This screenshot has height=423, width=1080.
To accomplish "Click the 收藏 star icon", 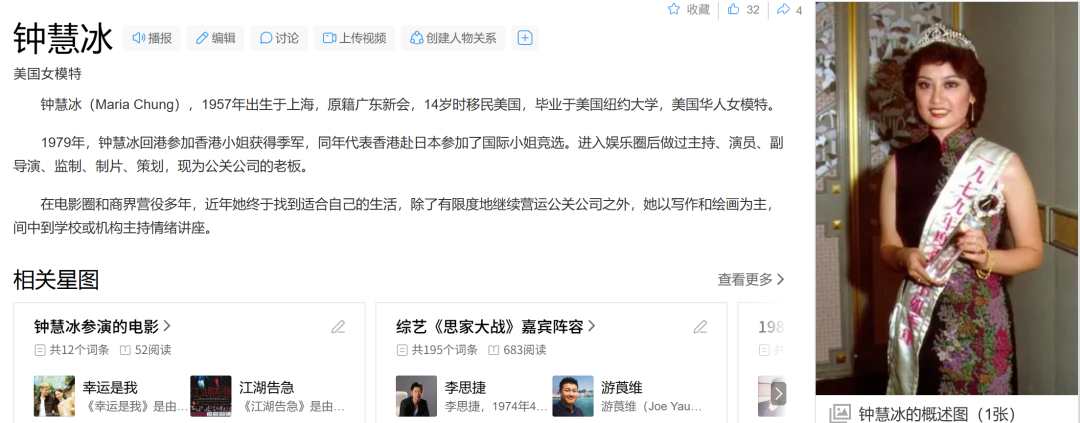I will tap(674, 10).
